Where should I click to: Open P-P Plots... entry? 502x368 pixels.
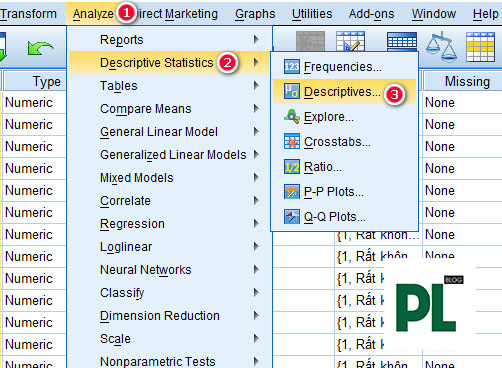coord(344,192)
